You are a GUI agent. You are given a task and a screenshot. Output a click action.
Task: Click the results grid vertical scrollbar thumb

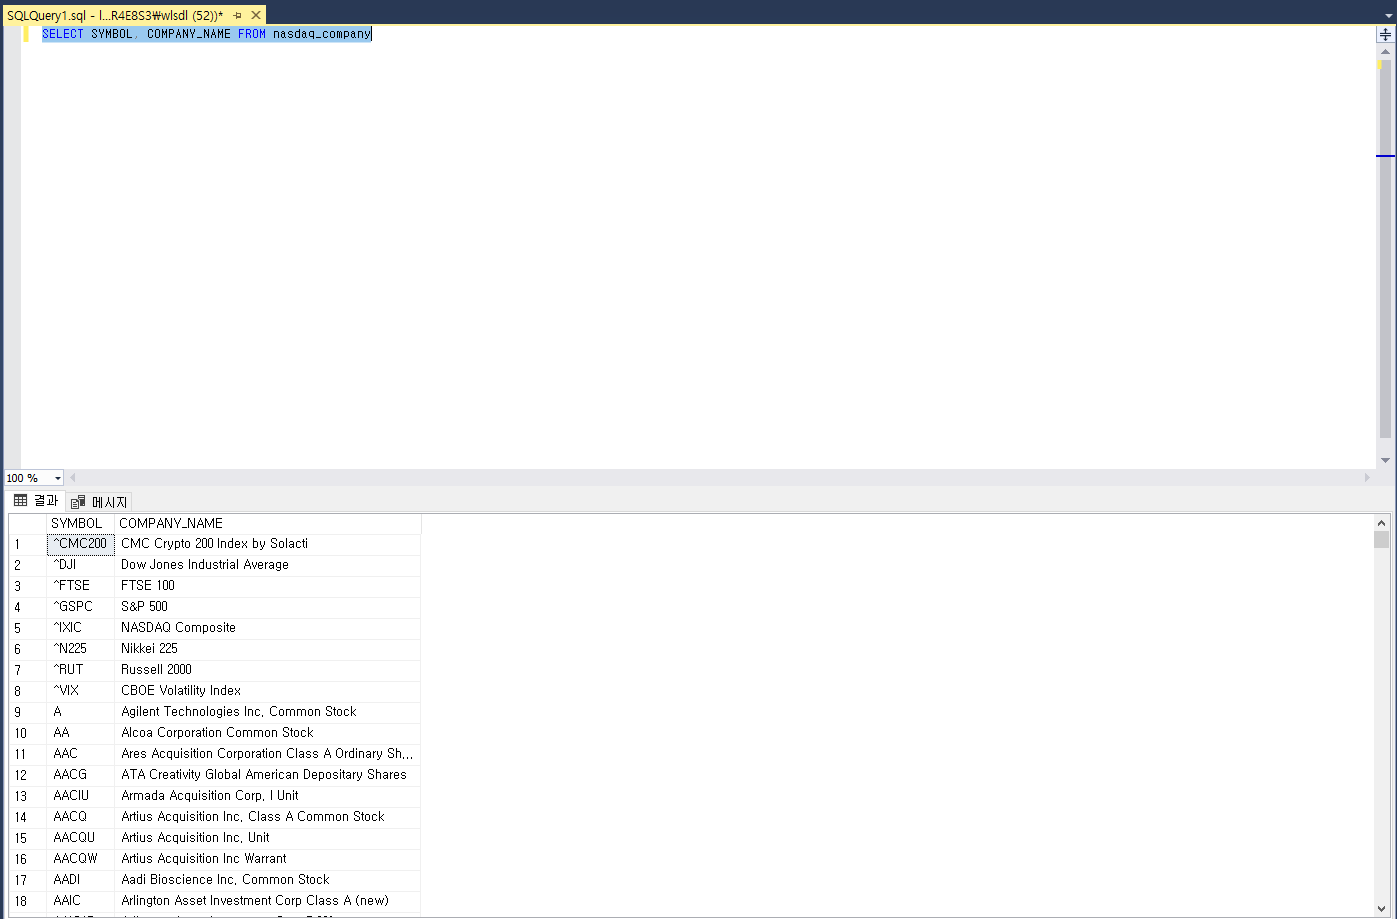tap(1382, 540)
